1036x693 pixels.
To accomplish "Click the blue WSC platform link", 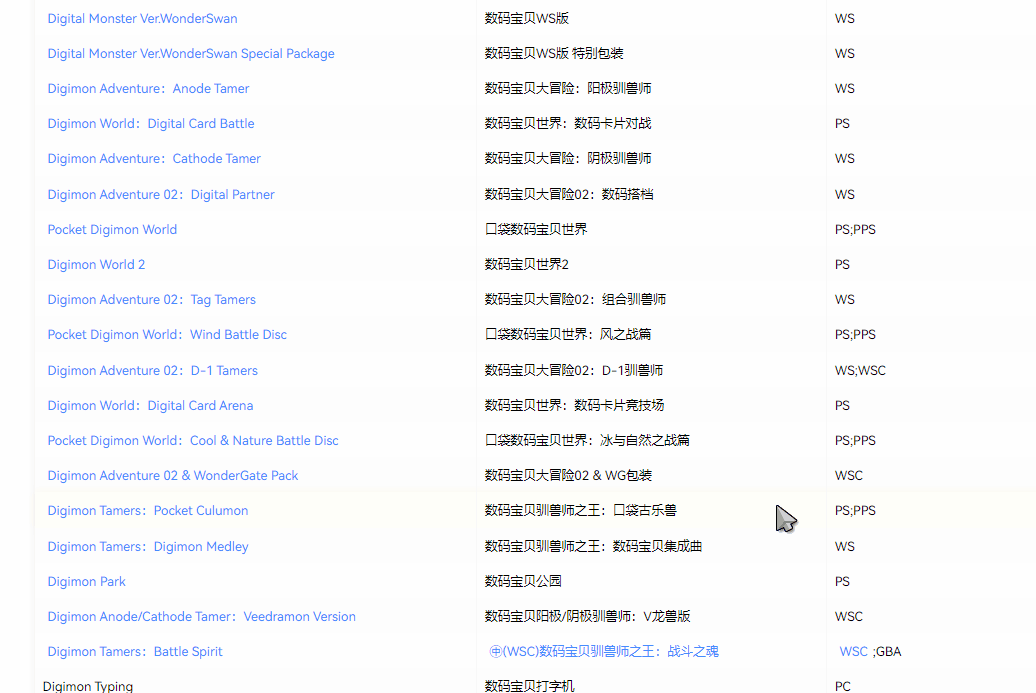I will point(853,651).
